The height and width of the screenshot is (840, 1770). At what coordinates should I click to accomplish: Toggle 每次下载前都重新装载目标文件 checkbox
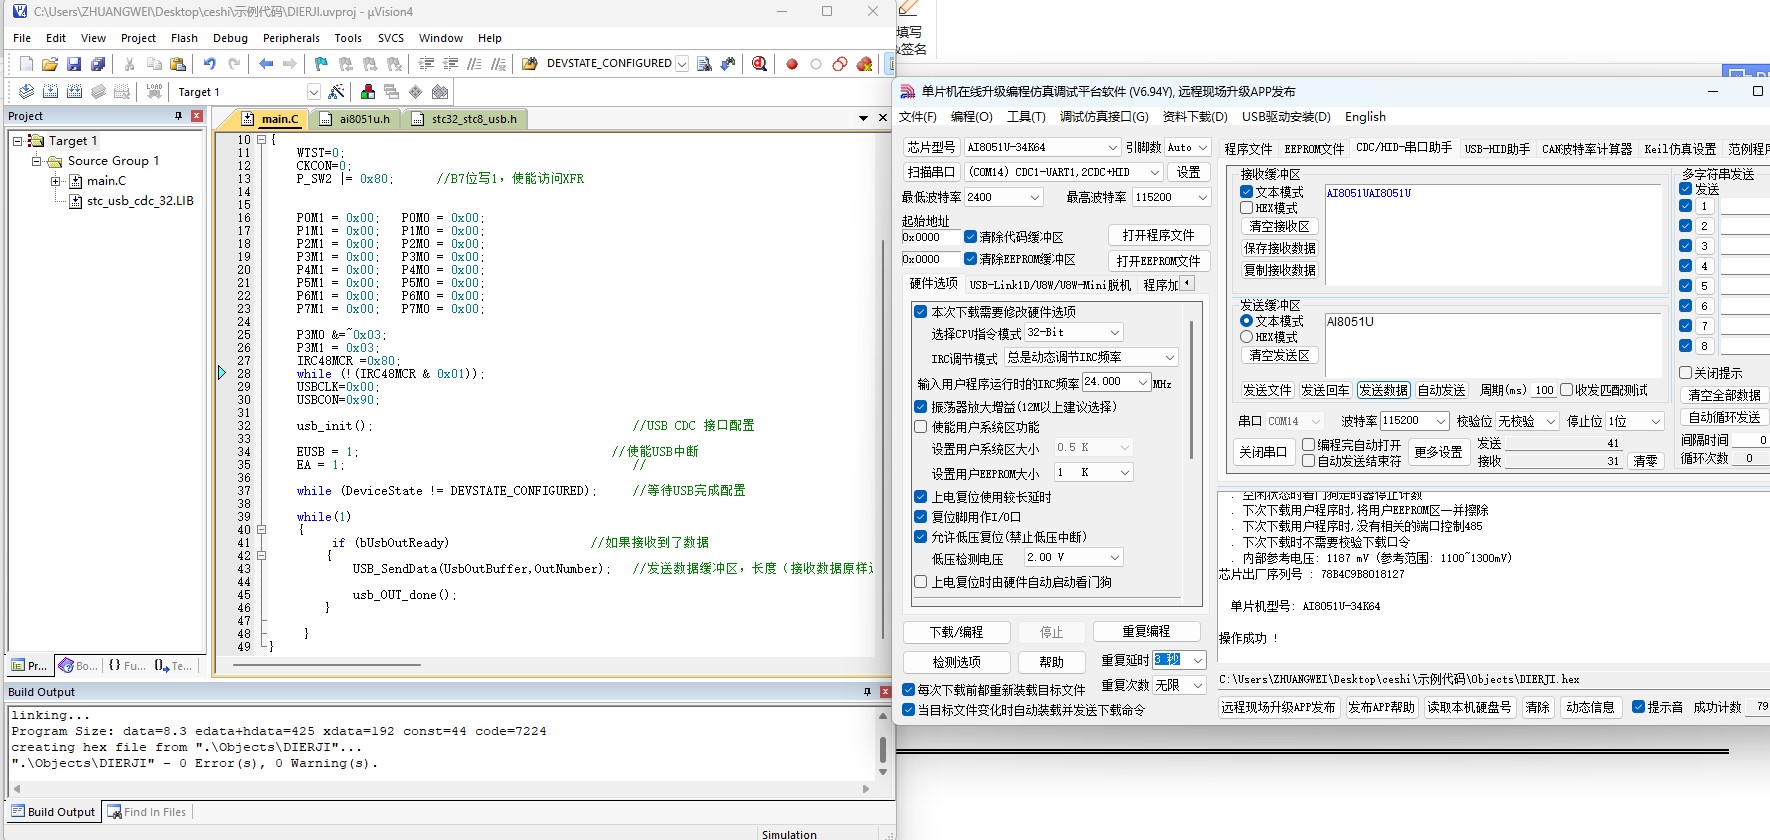(x=909, y=690)
